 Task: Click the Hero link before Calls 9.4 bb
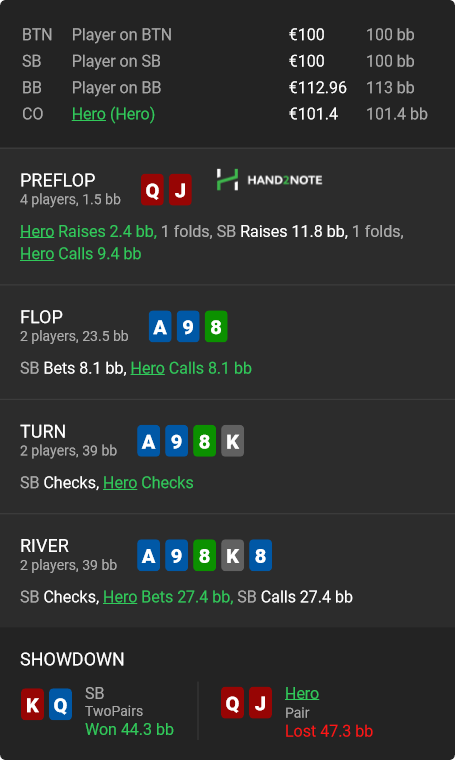pyautogui.click(x=37, y=253)
